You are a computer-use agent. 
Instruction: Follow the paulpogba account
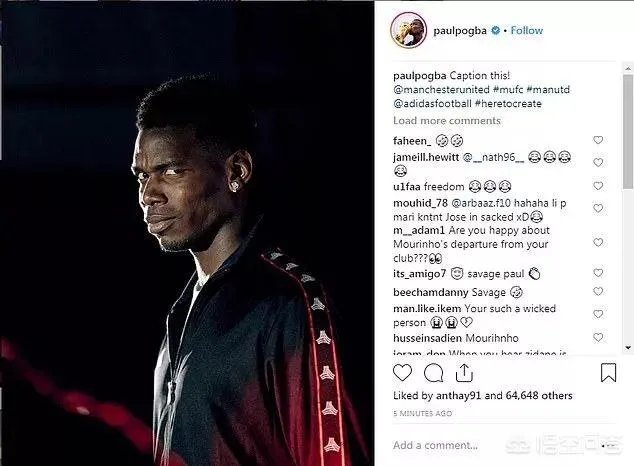(x=526, y=30)
